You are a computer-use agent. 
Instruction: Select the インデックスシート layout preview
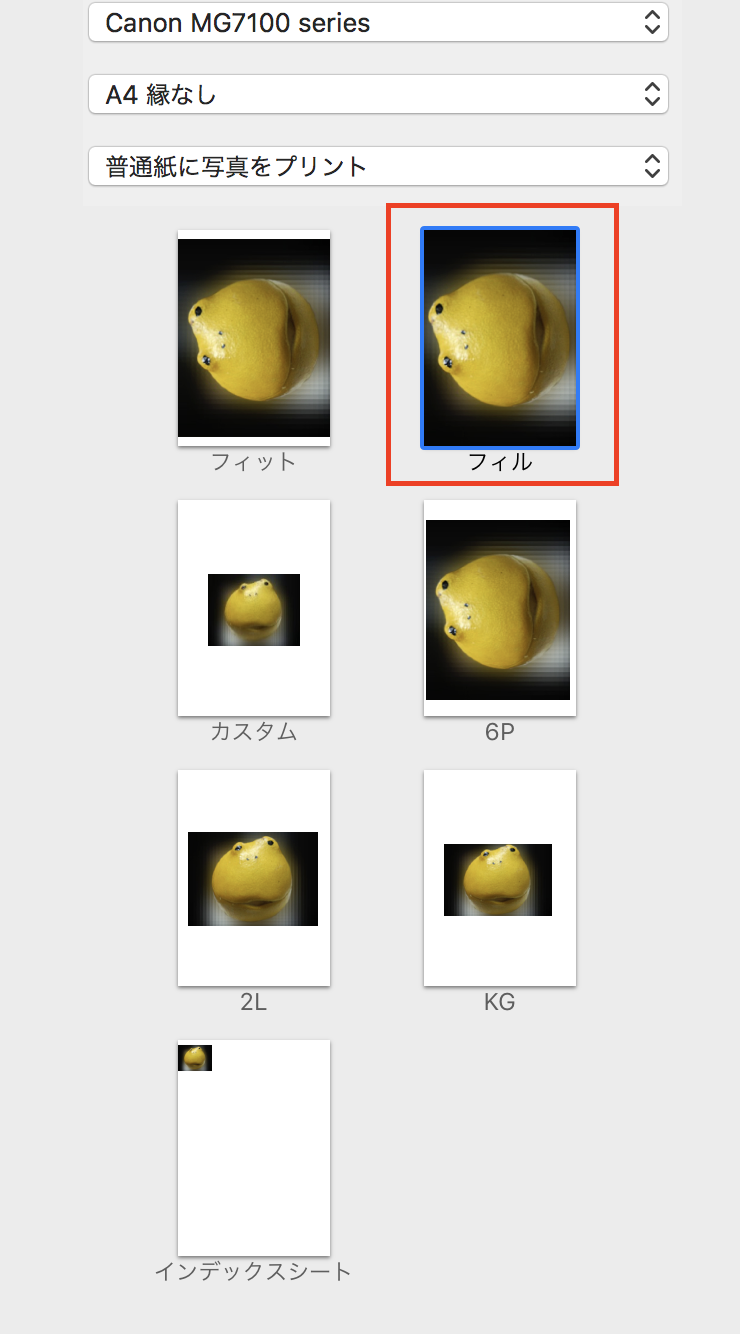click(x=254, y=1148)
